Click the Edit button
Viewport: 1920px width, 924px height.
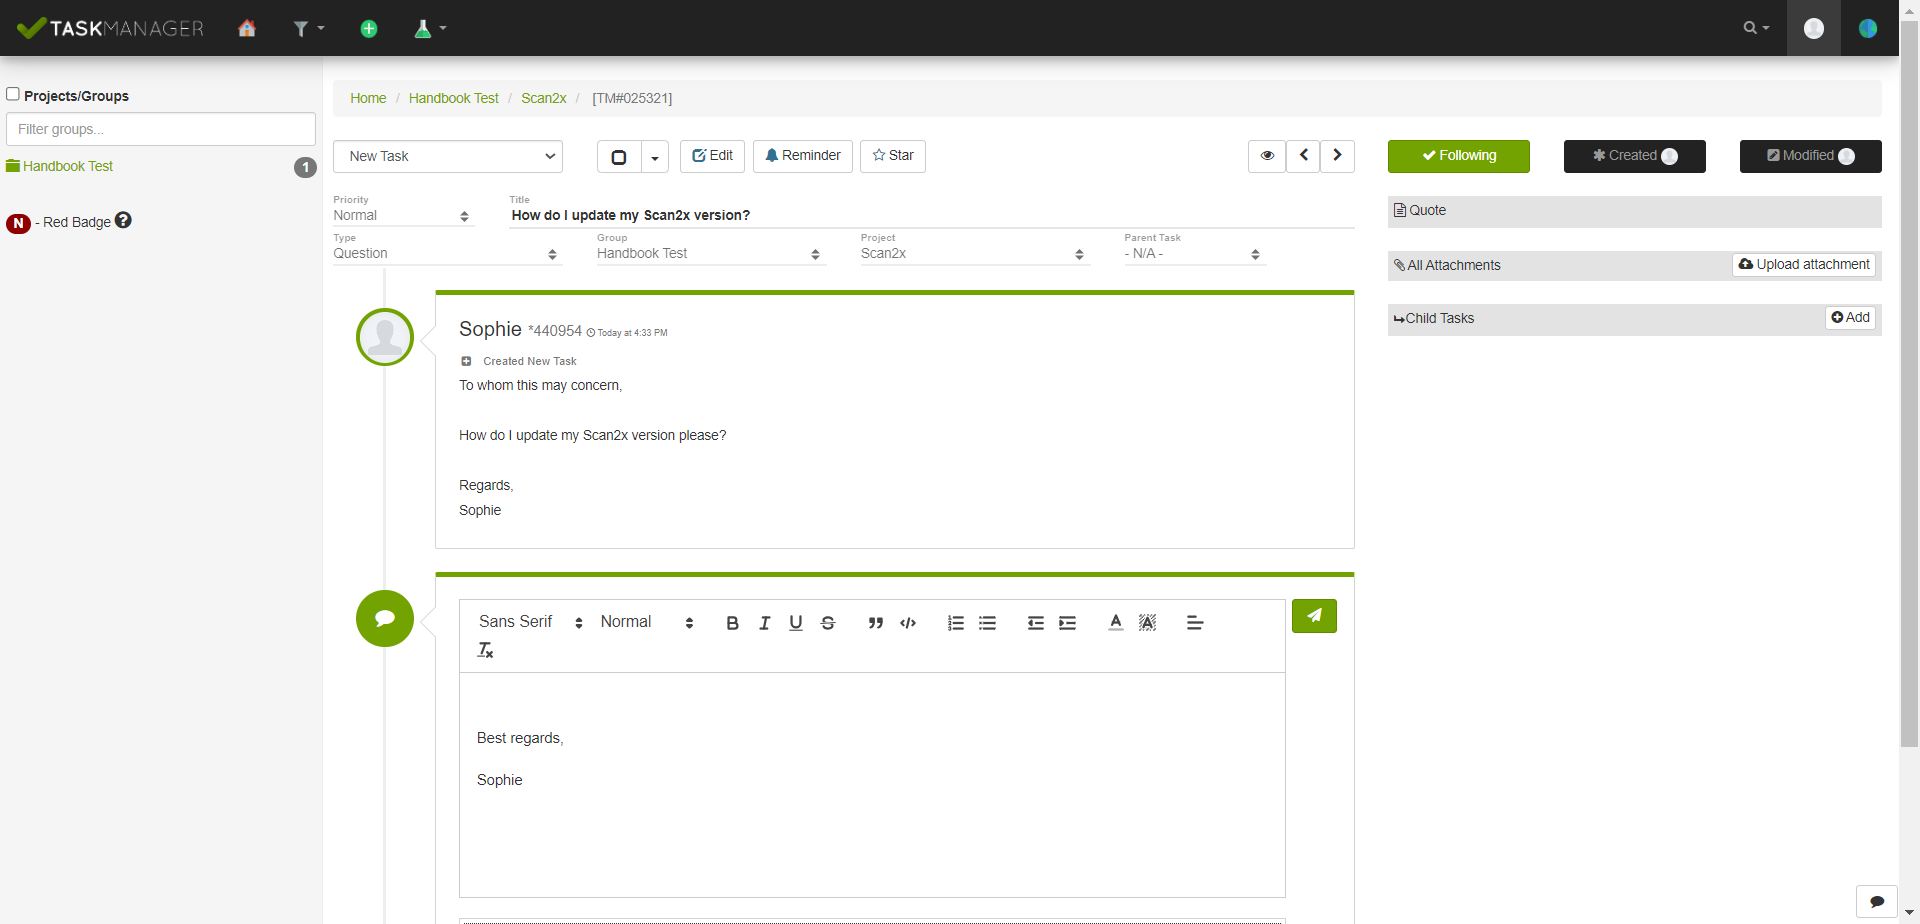click(x=712, y=156)
